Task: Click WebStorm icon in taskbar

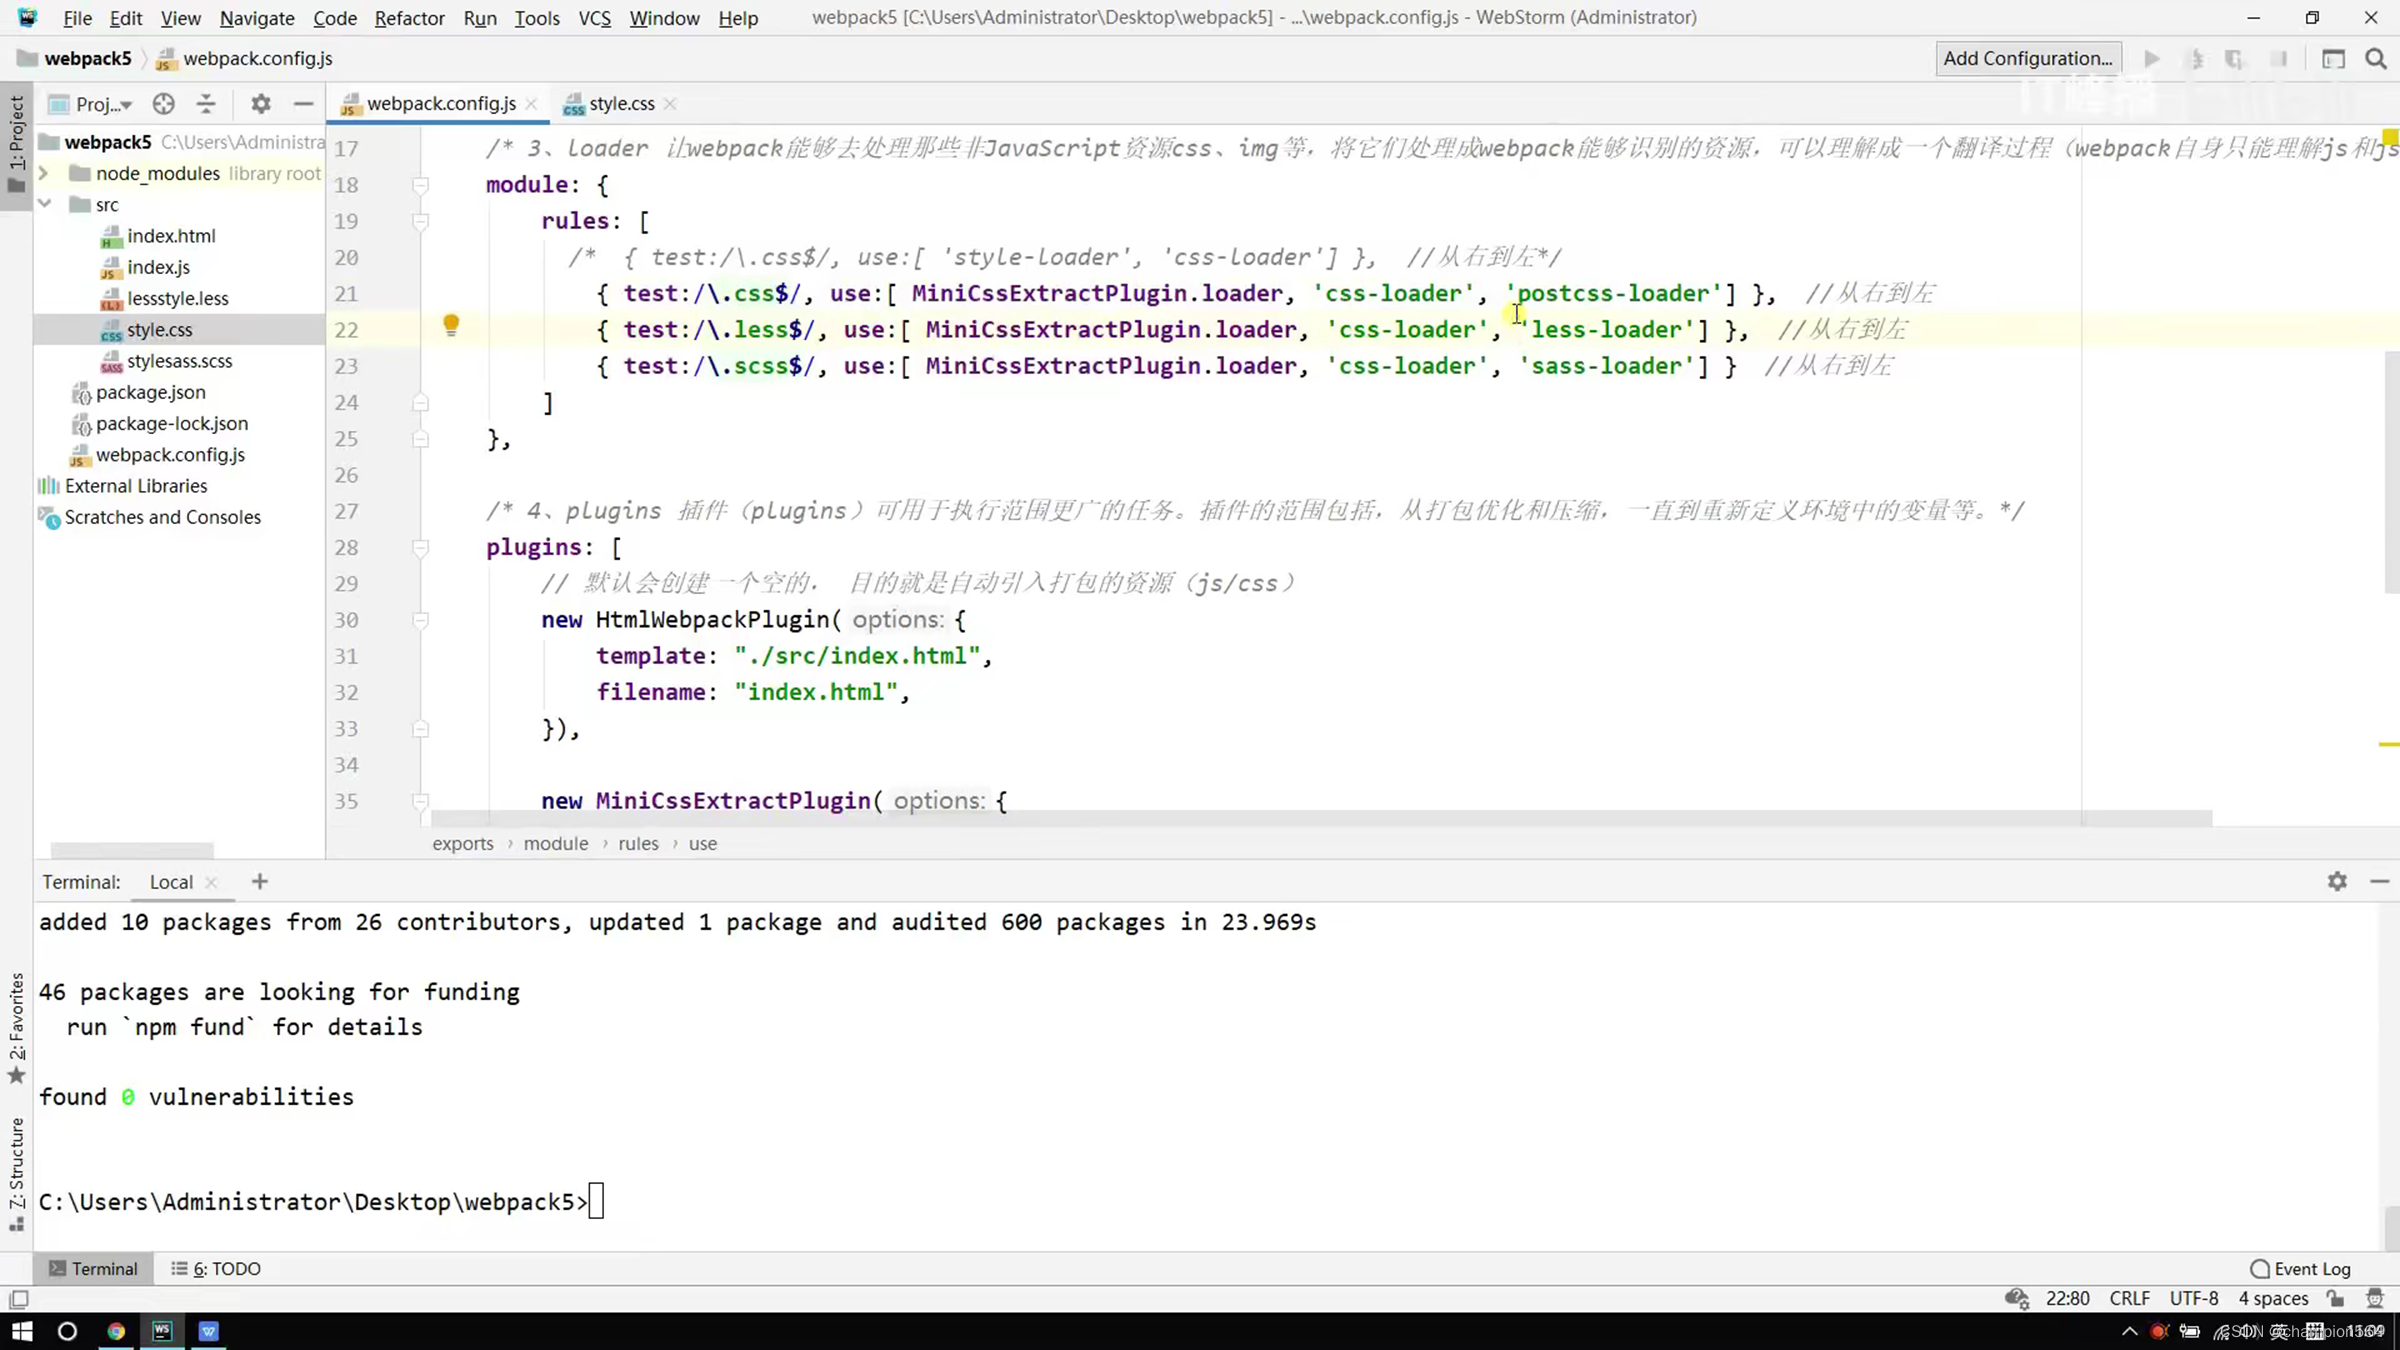Action: point(162,1331)
